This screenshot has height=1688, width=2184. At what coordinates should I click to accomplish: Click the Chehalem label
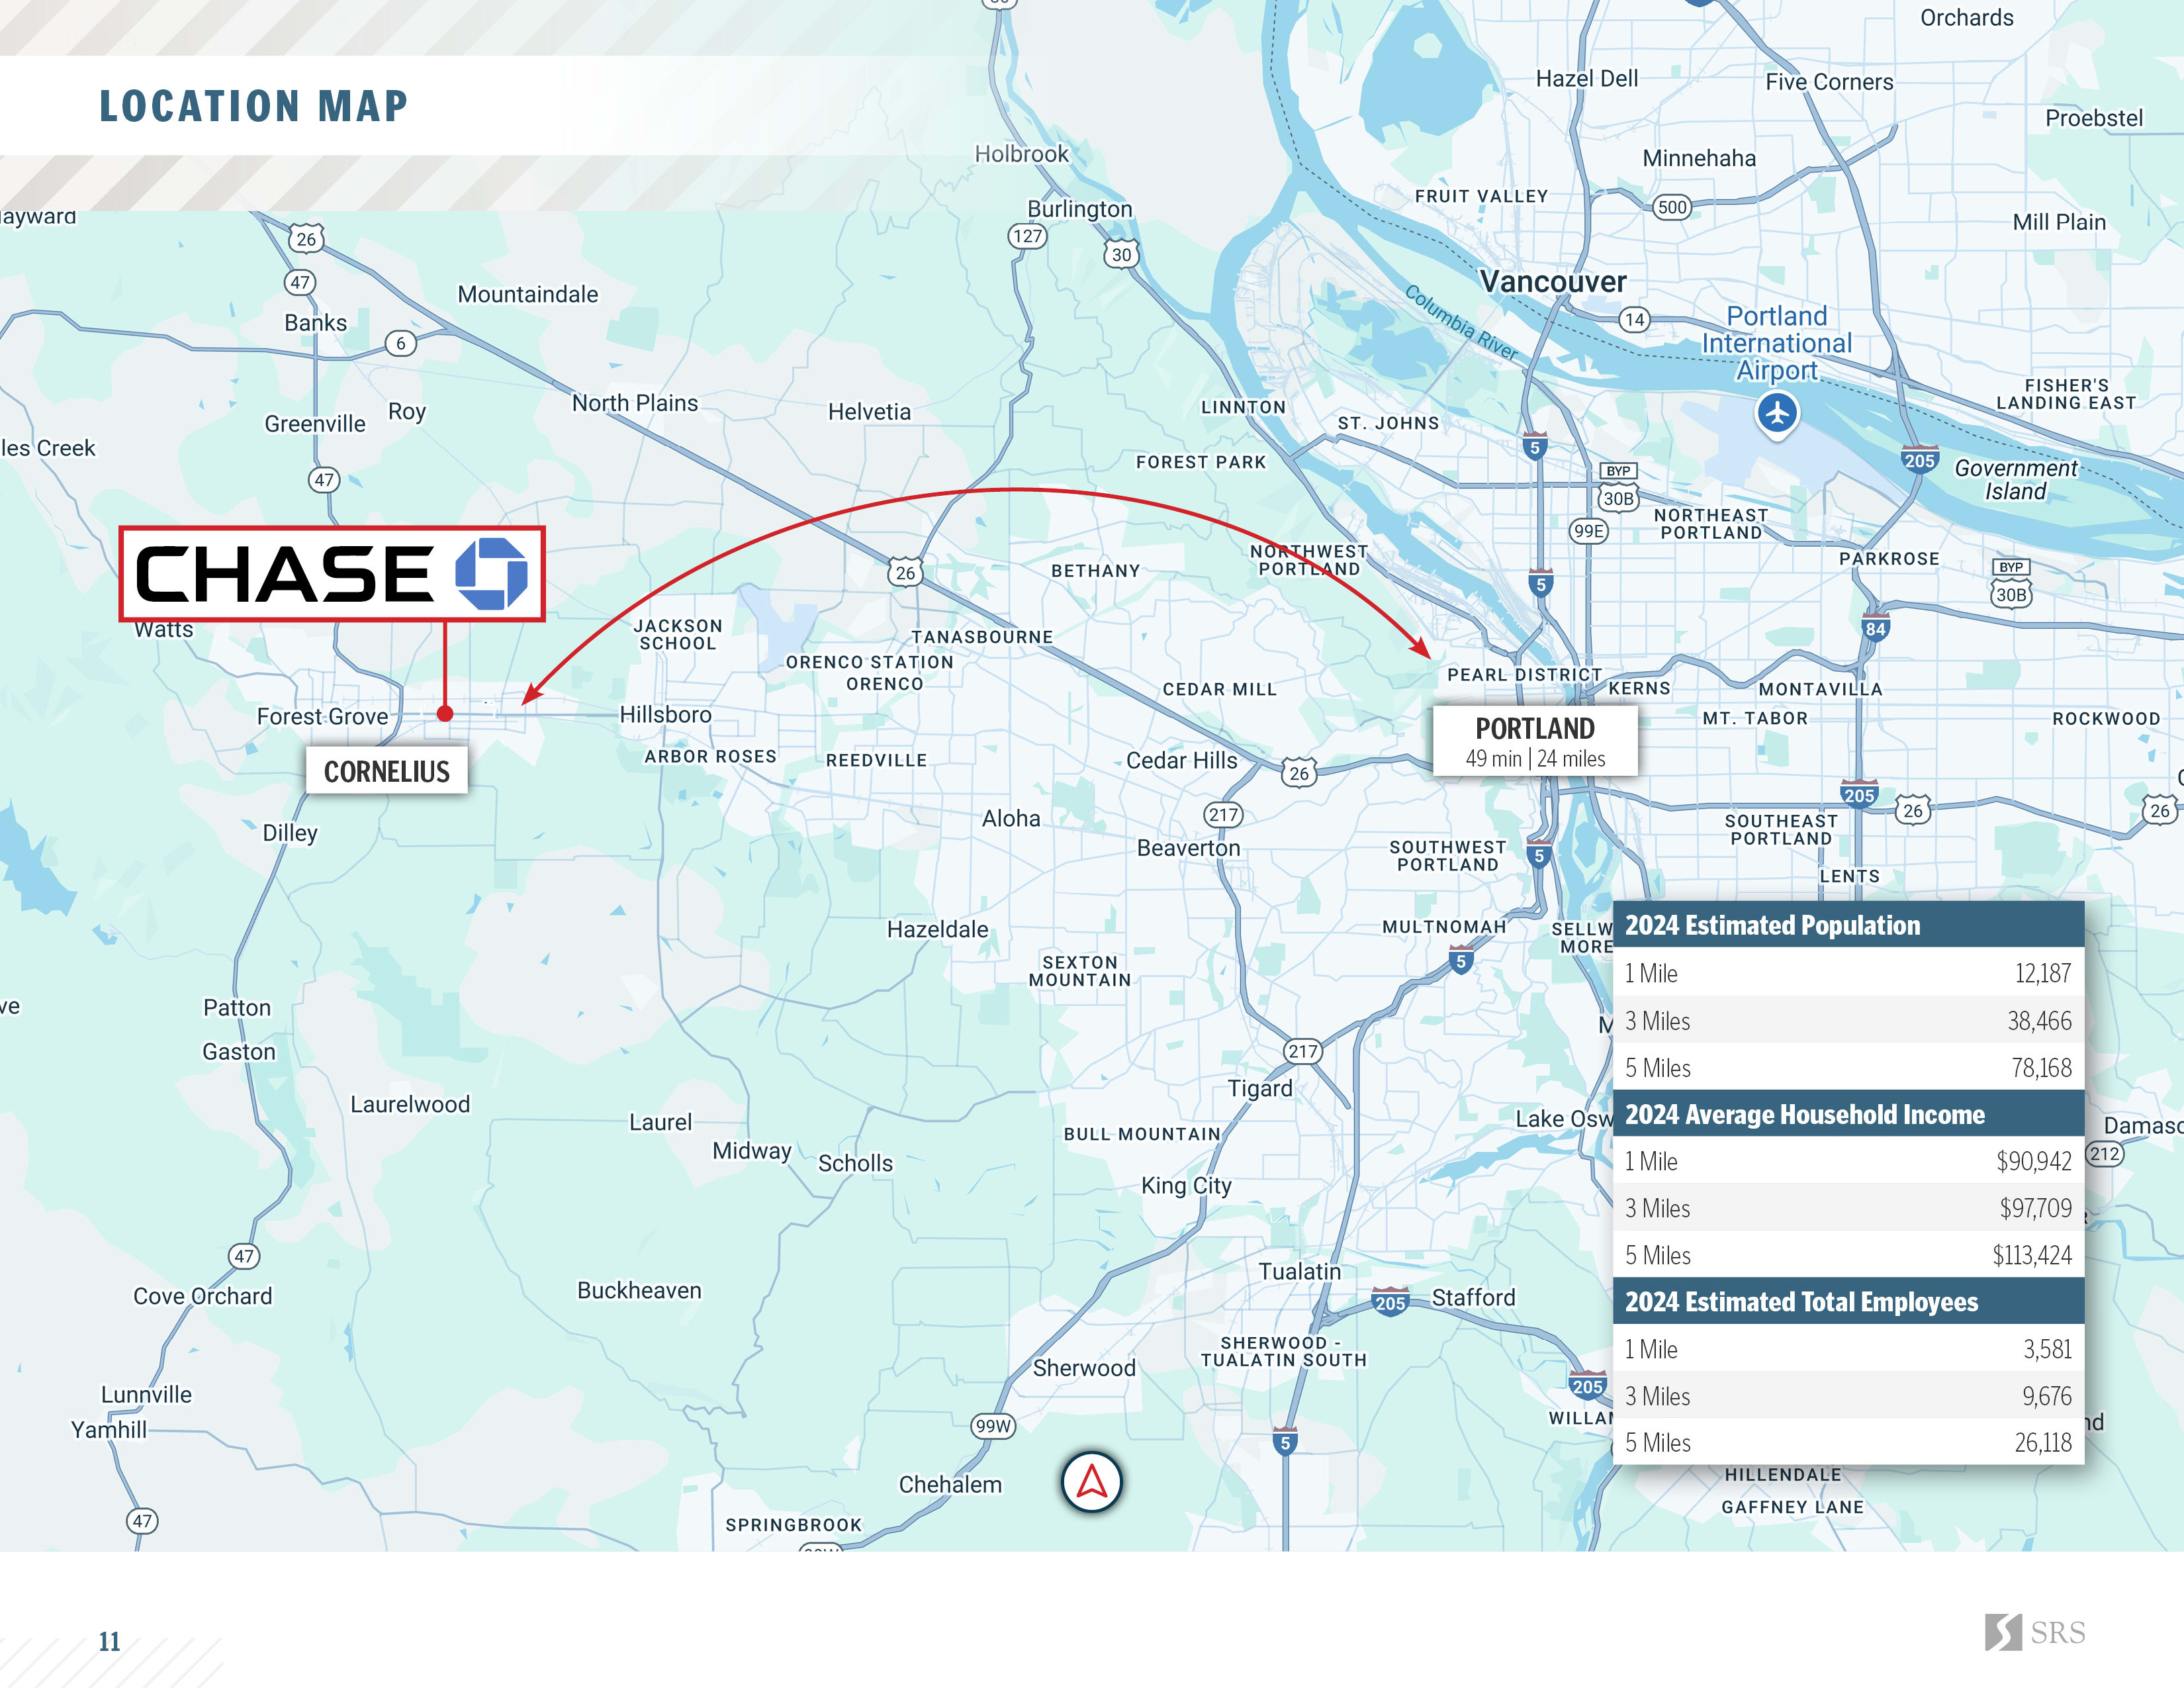(x=950, y=1485)
